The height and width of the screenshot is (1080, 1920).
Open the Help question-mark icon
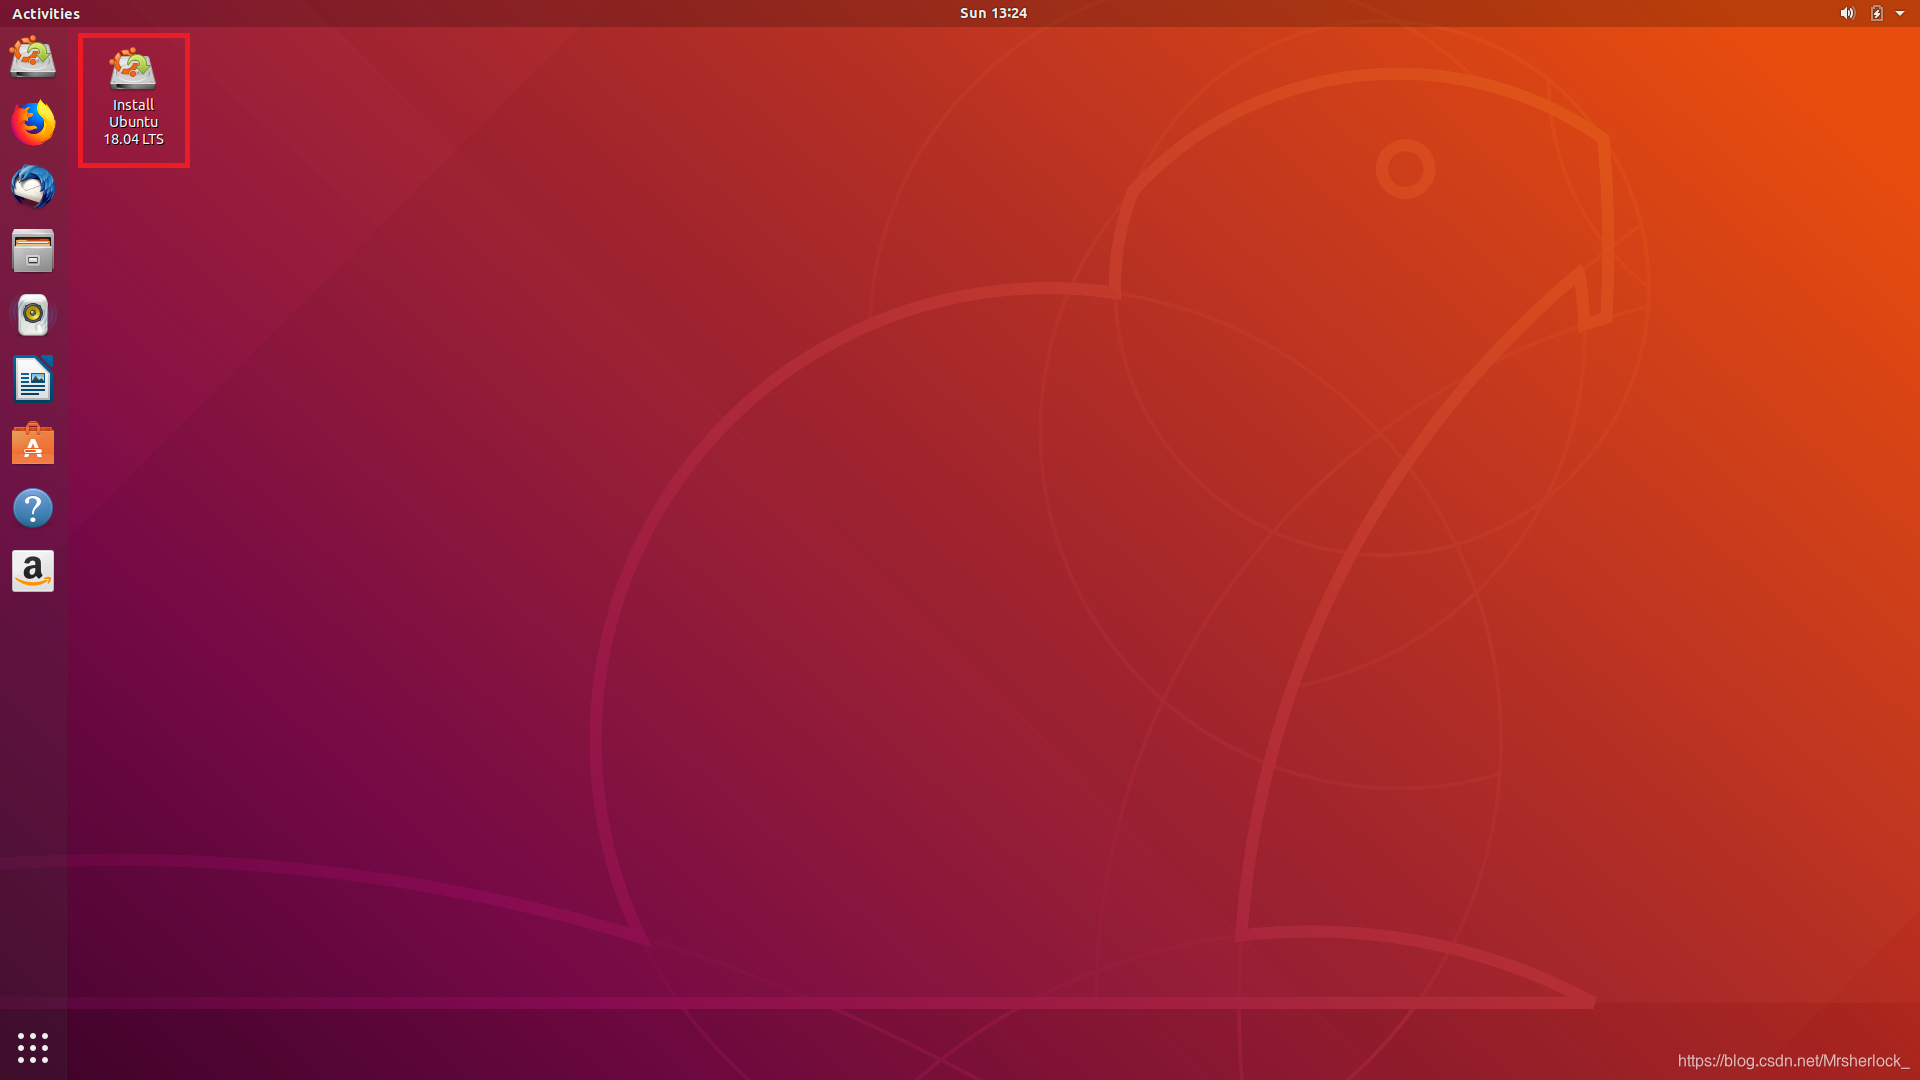click(33, 508)
